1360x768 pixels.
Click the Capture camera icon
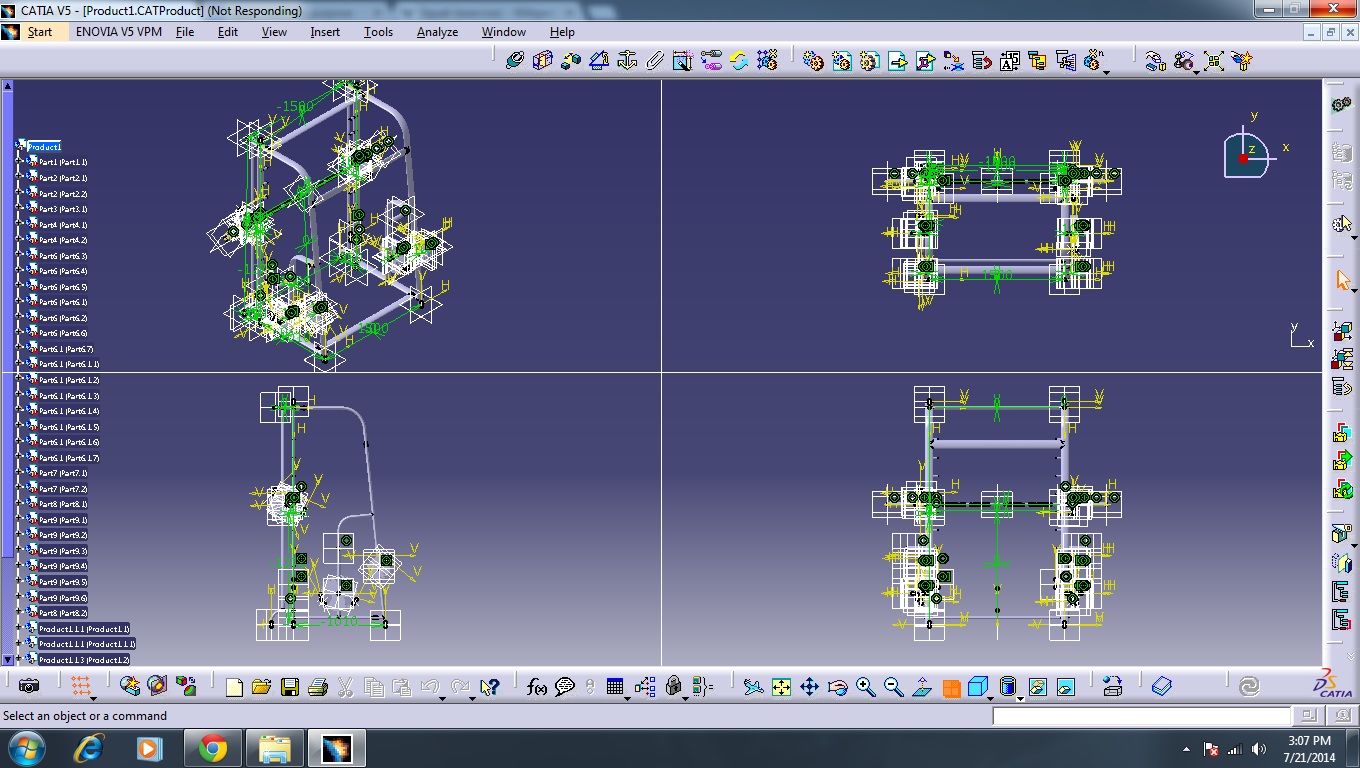(29, 687)
